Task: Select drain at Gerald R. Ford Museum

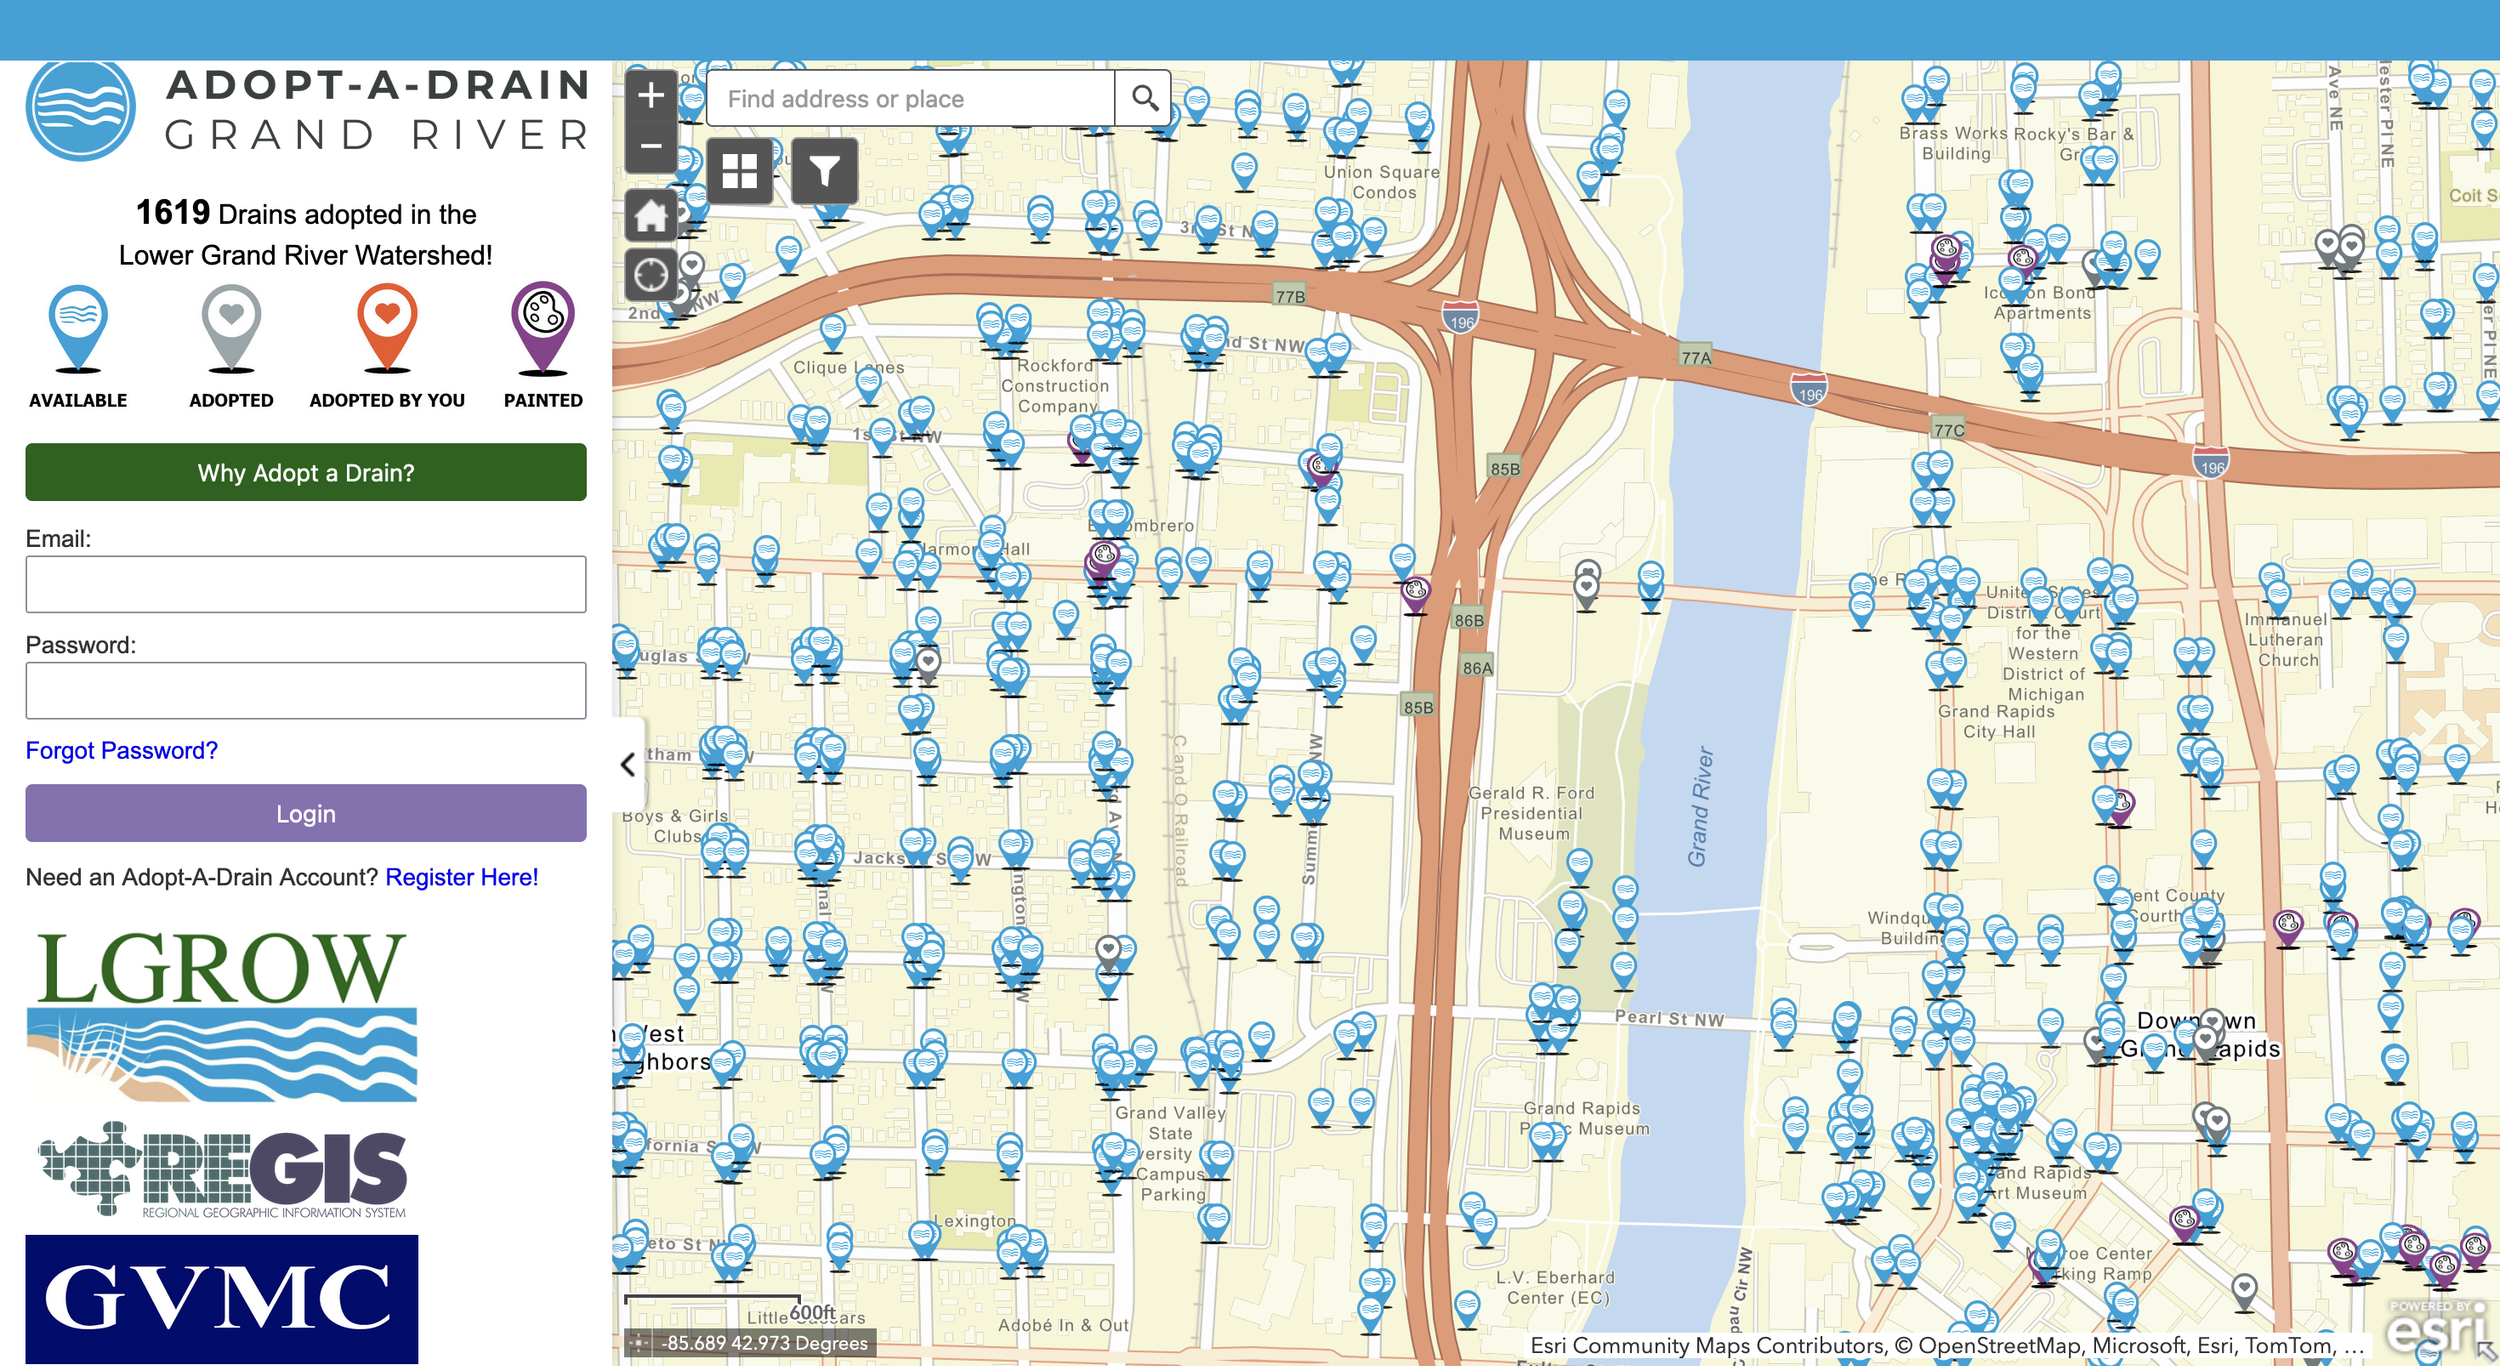Action: coord(1579,866)
